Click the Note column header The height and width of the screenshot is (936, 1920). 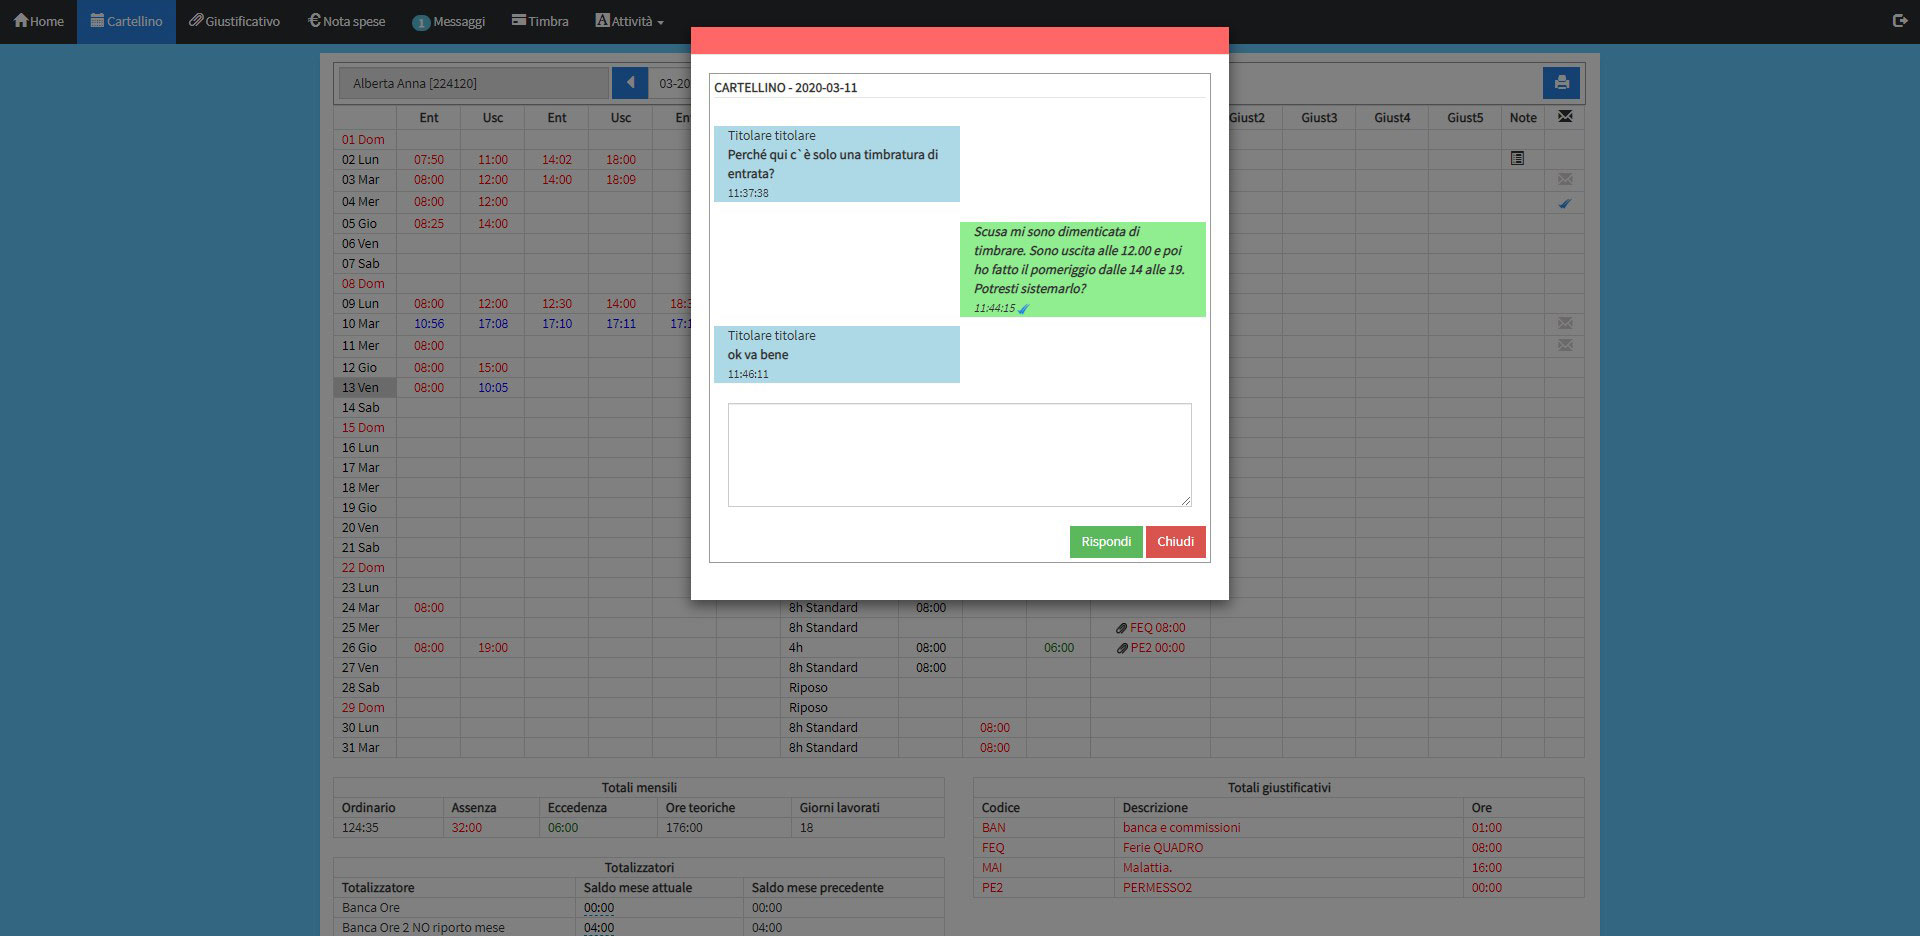[1523, 117]
